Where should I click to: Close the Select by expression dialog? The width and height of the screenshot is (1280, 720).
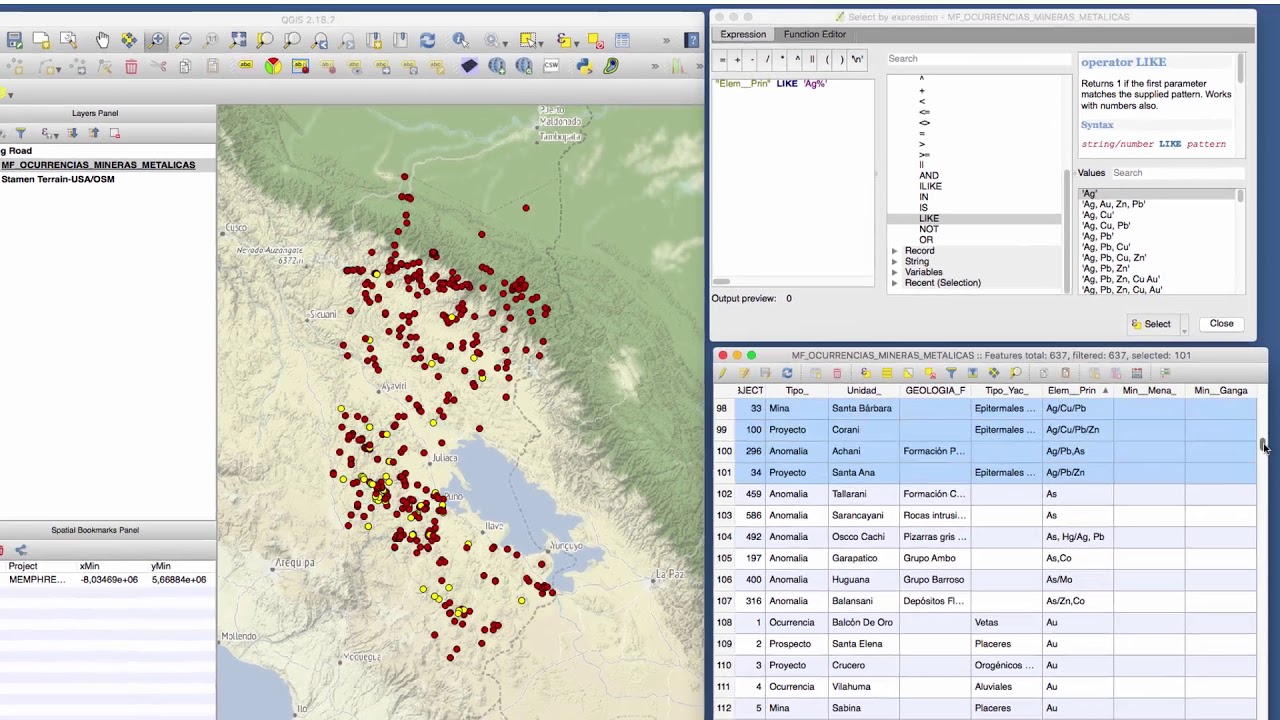pos(1221,324)
